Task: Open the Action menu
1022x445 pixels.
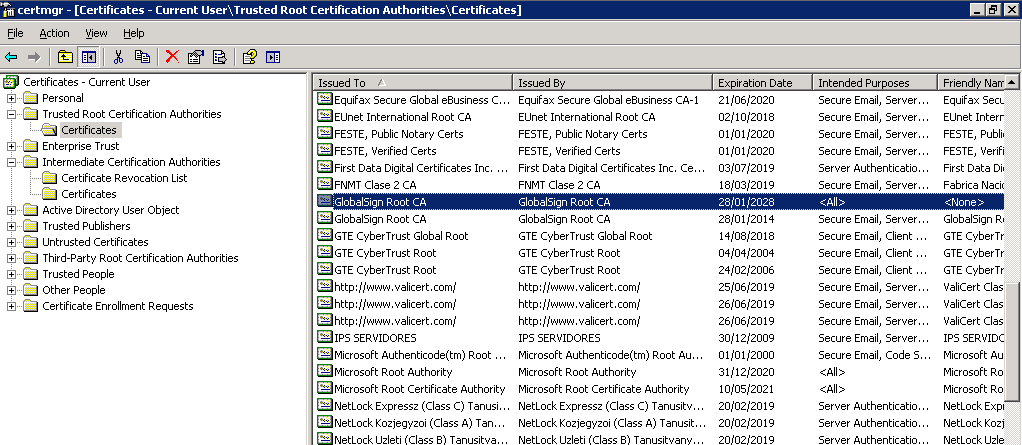Action: pos(54,33)
